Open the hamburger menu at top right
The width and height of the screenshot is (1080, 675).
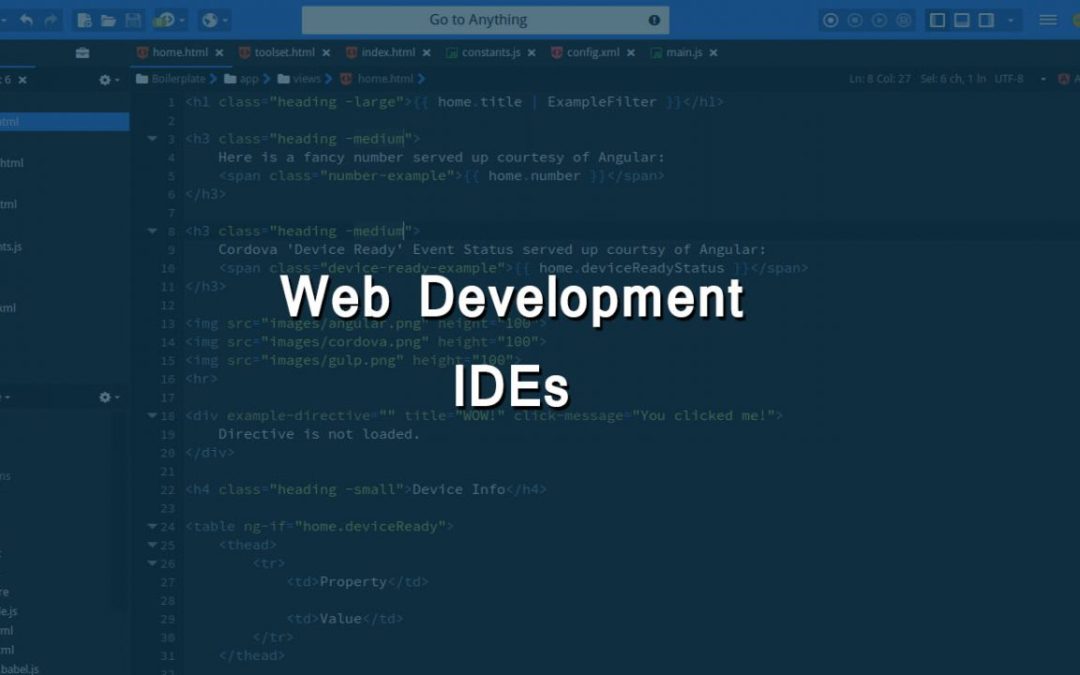click(1047, 19)
